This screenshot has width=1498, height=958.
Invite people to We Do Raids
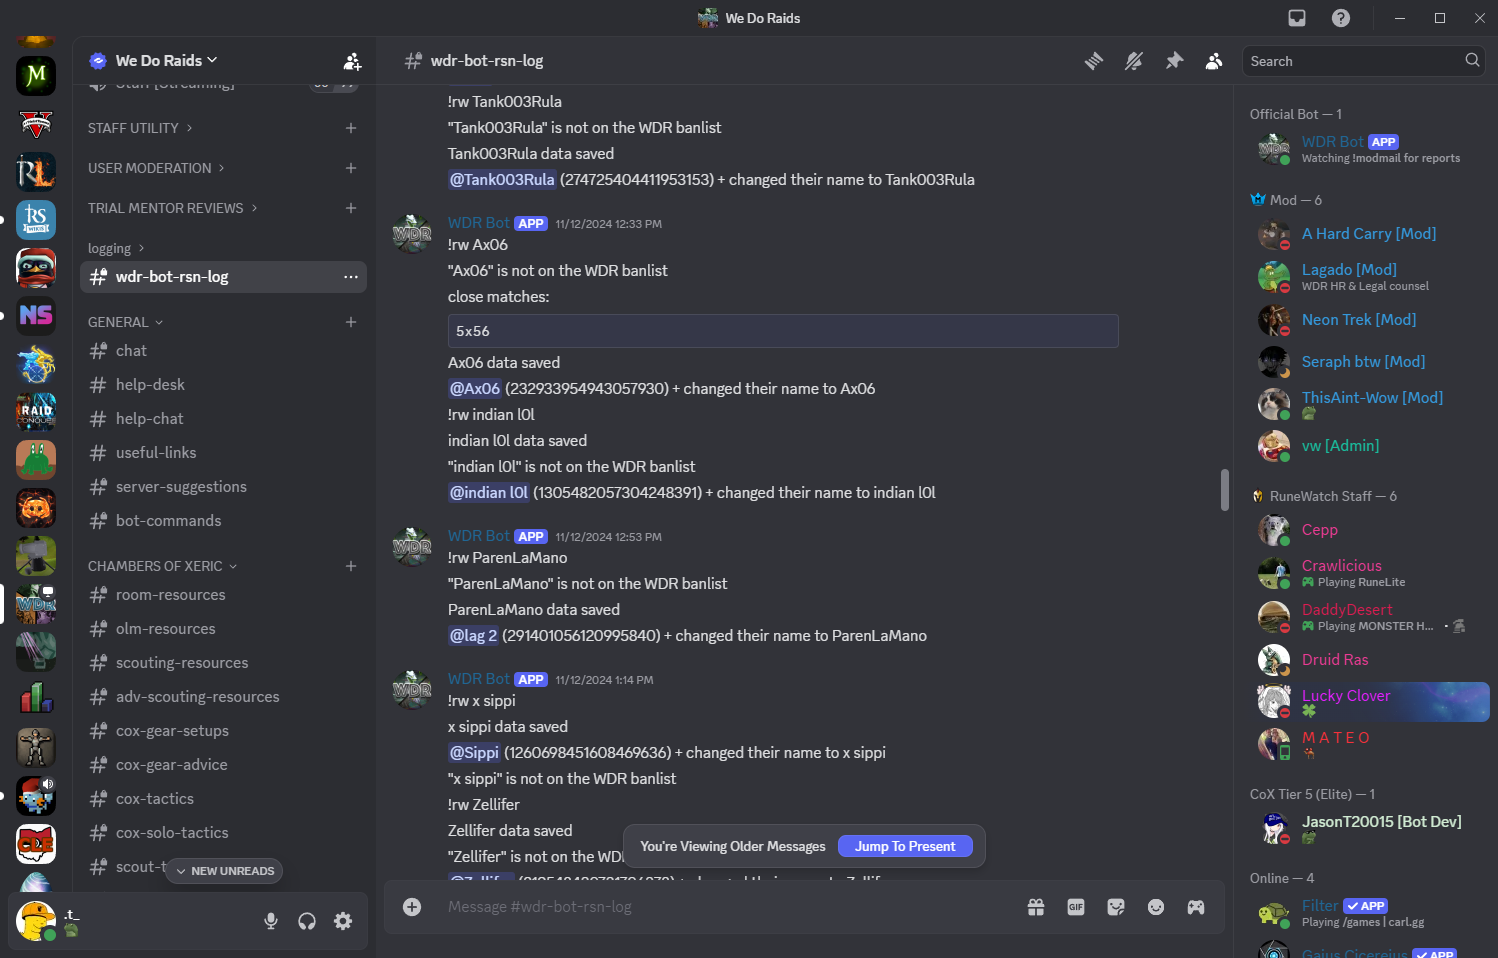[x=352, y=61]
